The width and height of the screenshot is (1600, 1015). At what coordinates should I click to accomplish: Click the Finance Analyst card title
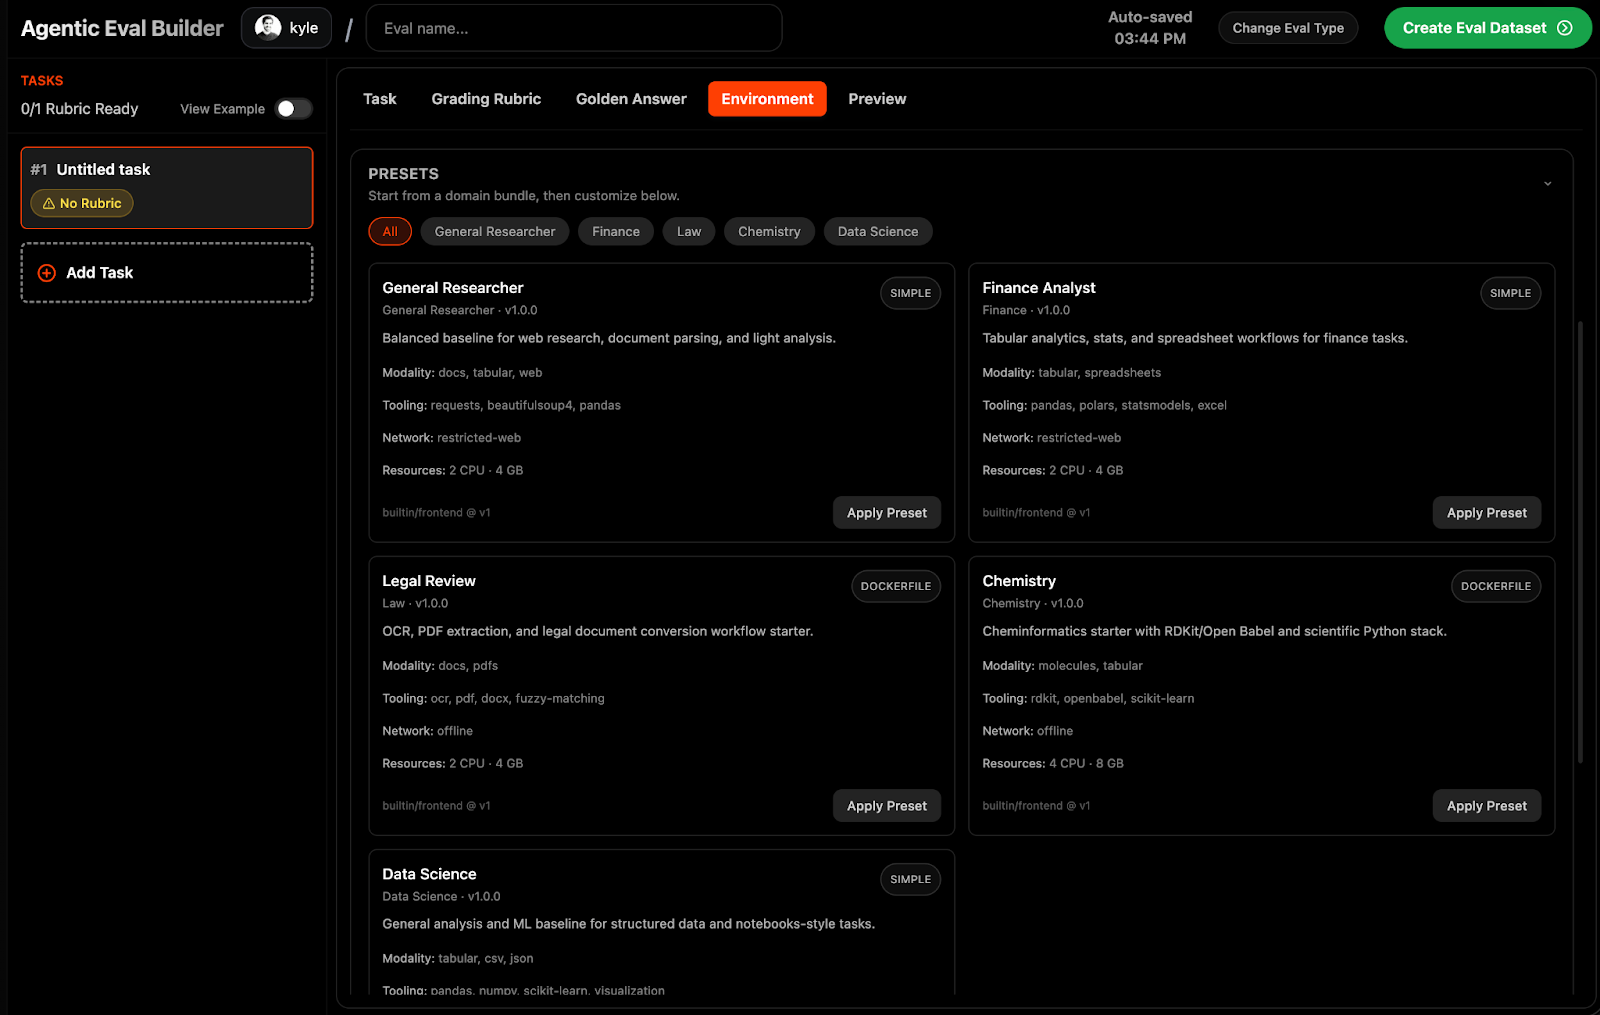pyautogui.click(x=1039, y=288)
